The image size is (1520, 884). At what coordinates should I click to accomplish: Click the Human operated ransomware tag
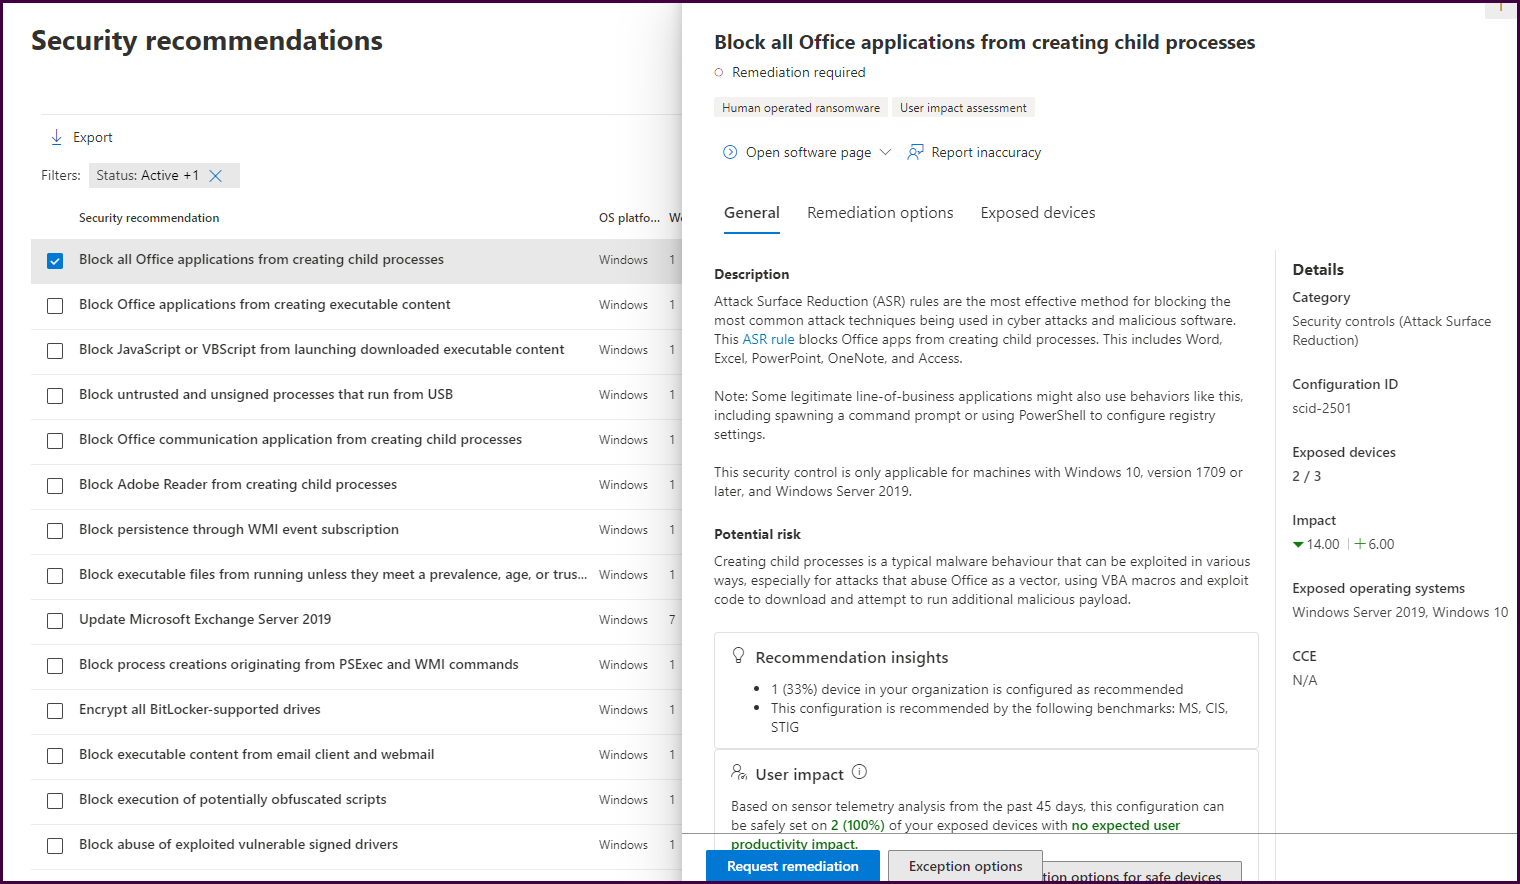point(800,108)
